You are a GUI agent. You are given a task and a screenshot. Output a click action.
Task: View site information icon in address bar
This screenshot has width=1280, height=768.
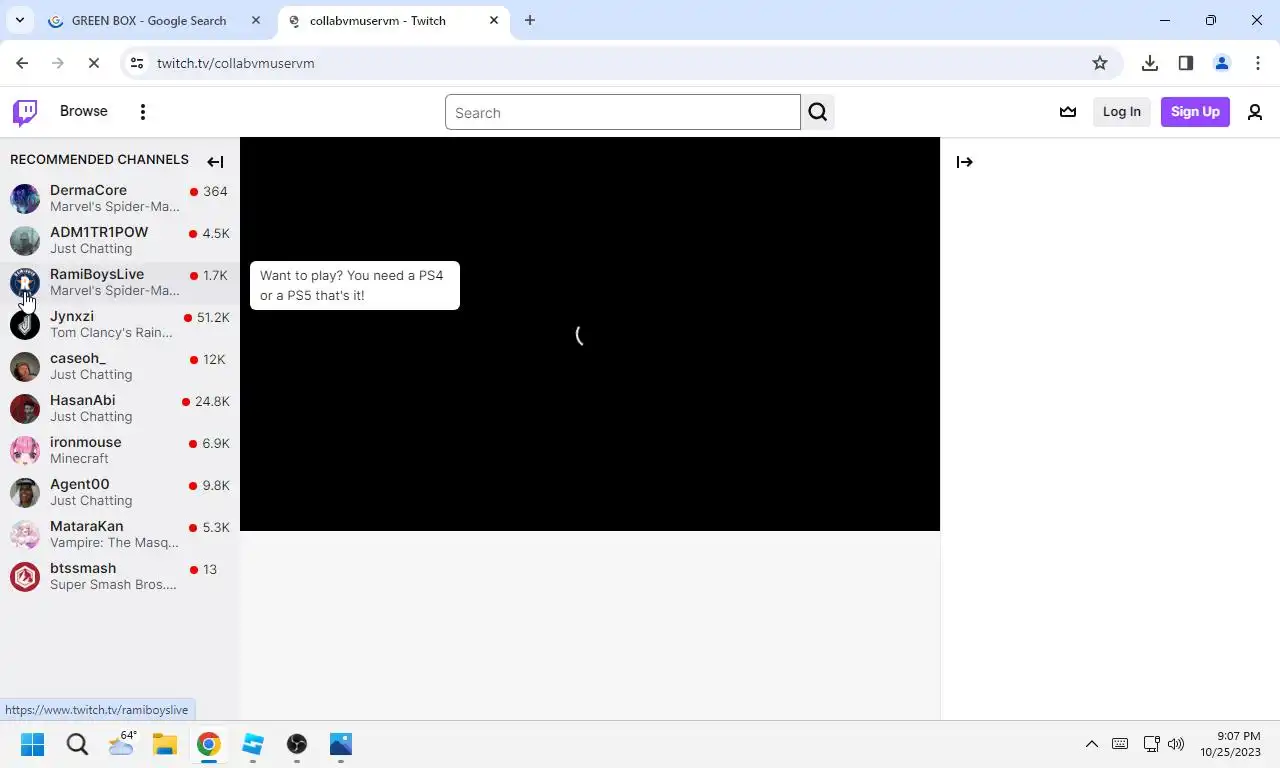137,63
